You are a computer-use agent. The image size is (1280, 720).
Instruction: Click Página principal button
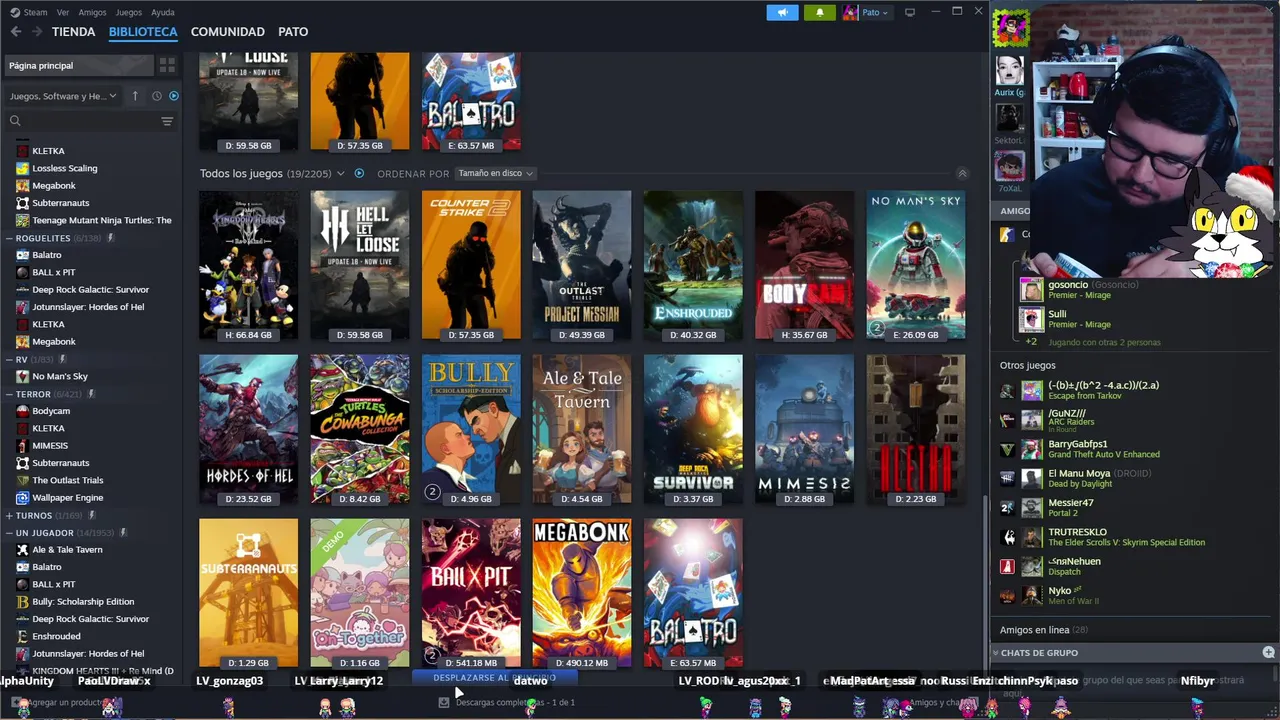coord(79,65)
